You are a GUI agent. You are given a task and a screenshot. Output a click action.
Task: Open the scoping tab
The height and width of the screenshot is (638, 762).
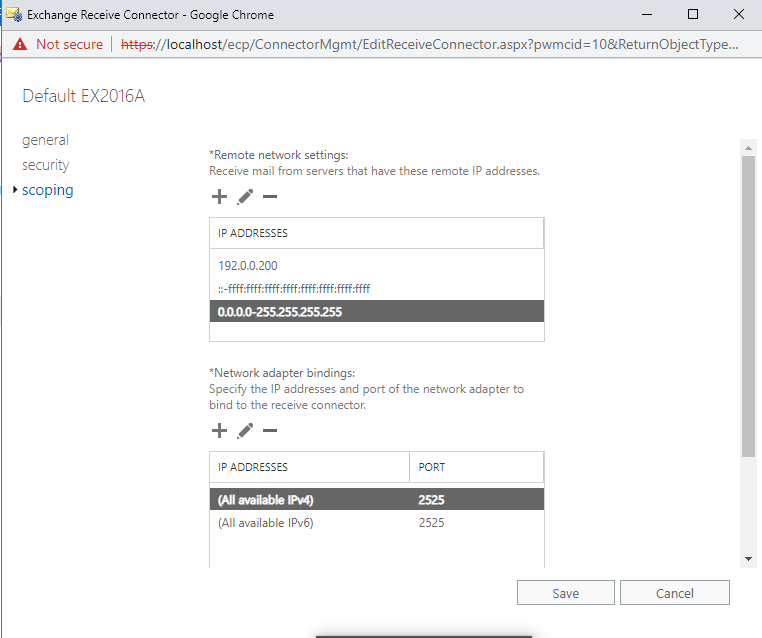48,190
